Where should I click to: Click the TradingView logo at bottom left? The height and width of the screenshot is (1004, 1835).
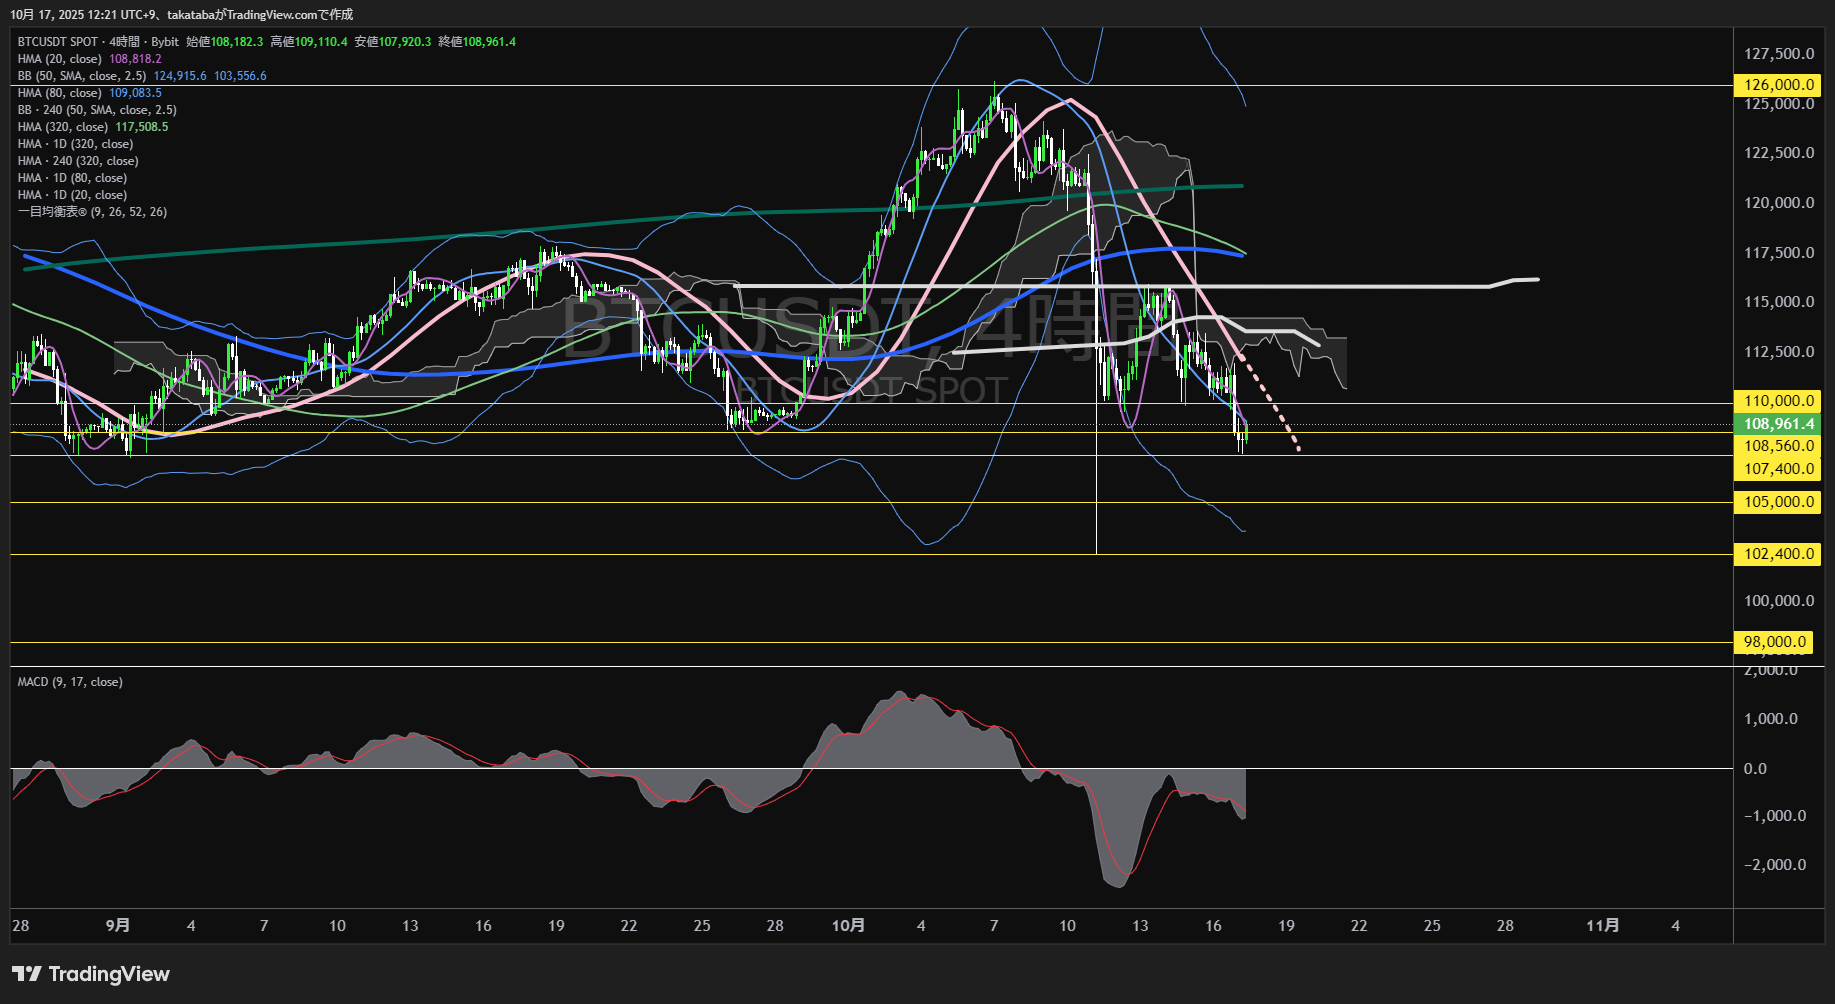coord(91,974)
